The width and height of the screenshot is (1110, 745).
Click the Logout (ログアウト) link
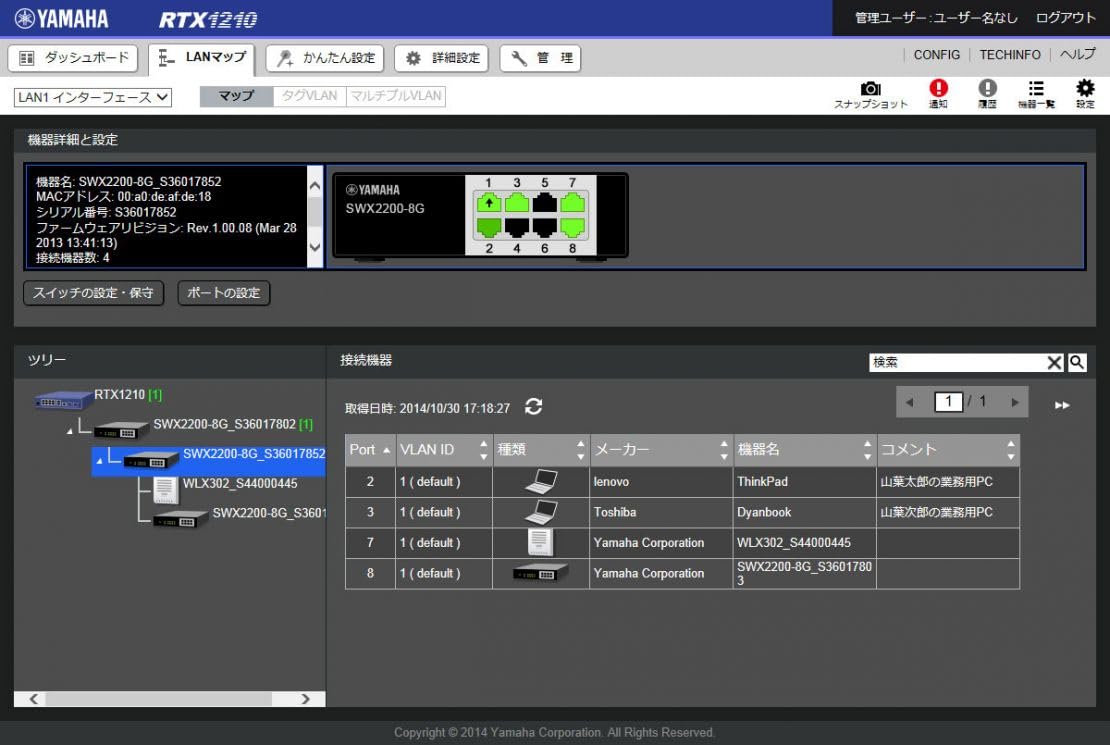point(1065,18)
